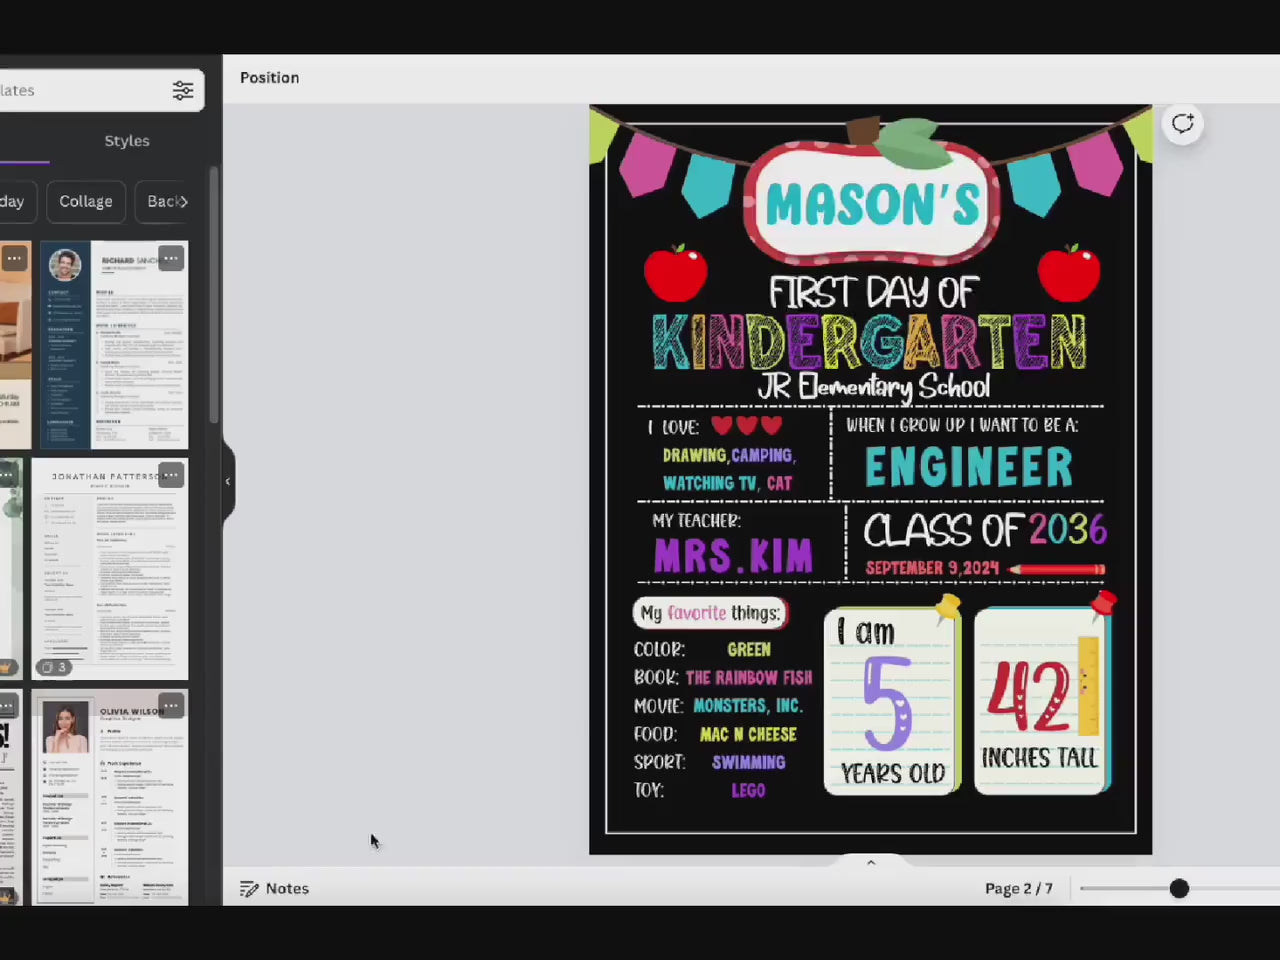Viewport: 1280px width, 960px height.
Task: Select the MAC N CHEESE food text
Action: point(748,734)
